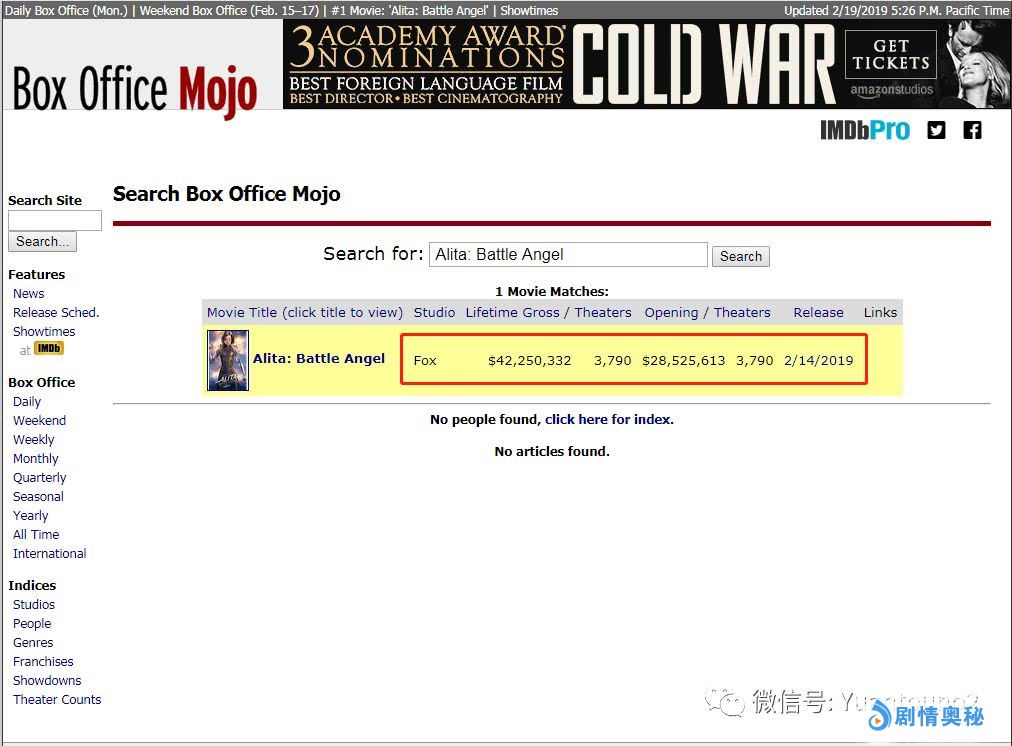Click the Facebook icon in header

click(x=972, y=130)
